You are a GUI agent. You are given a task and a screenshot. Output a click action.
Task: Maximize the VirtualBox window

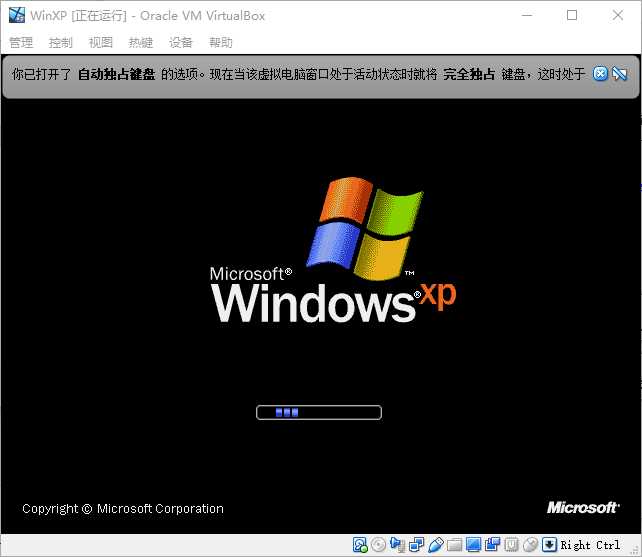coord(572,16)
